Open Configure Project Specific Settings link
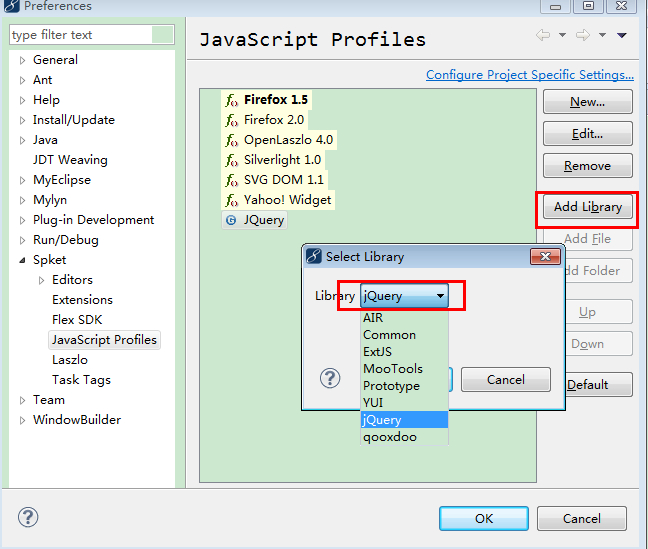The image size is (648, 549). 530,75
